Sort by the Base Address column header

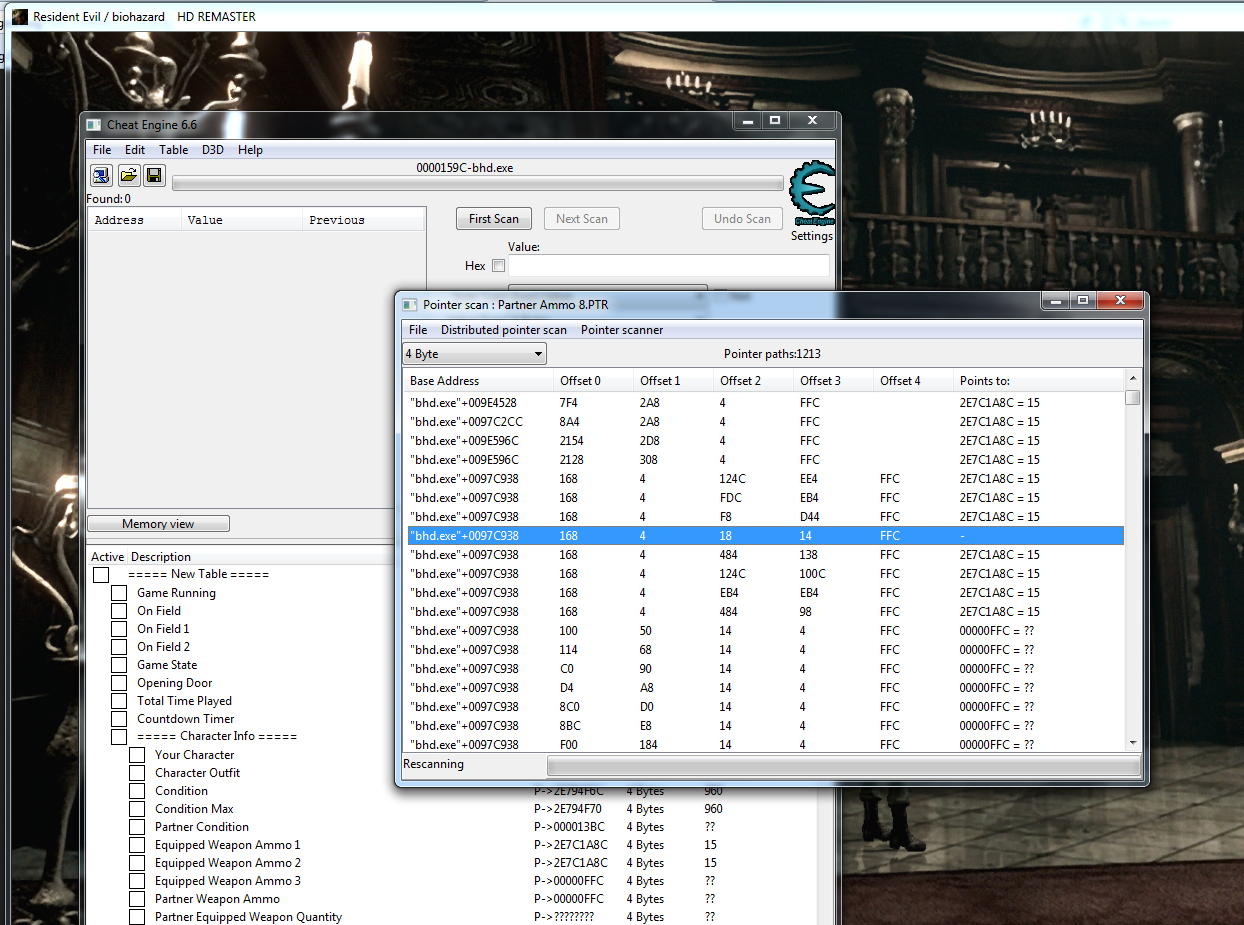click(478, 381)
